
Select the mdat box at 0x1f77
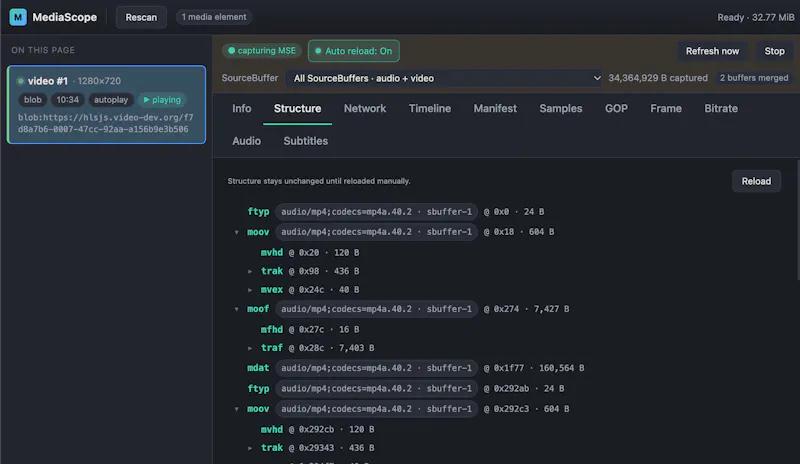click(x=258, y=368)
